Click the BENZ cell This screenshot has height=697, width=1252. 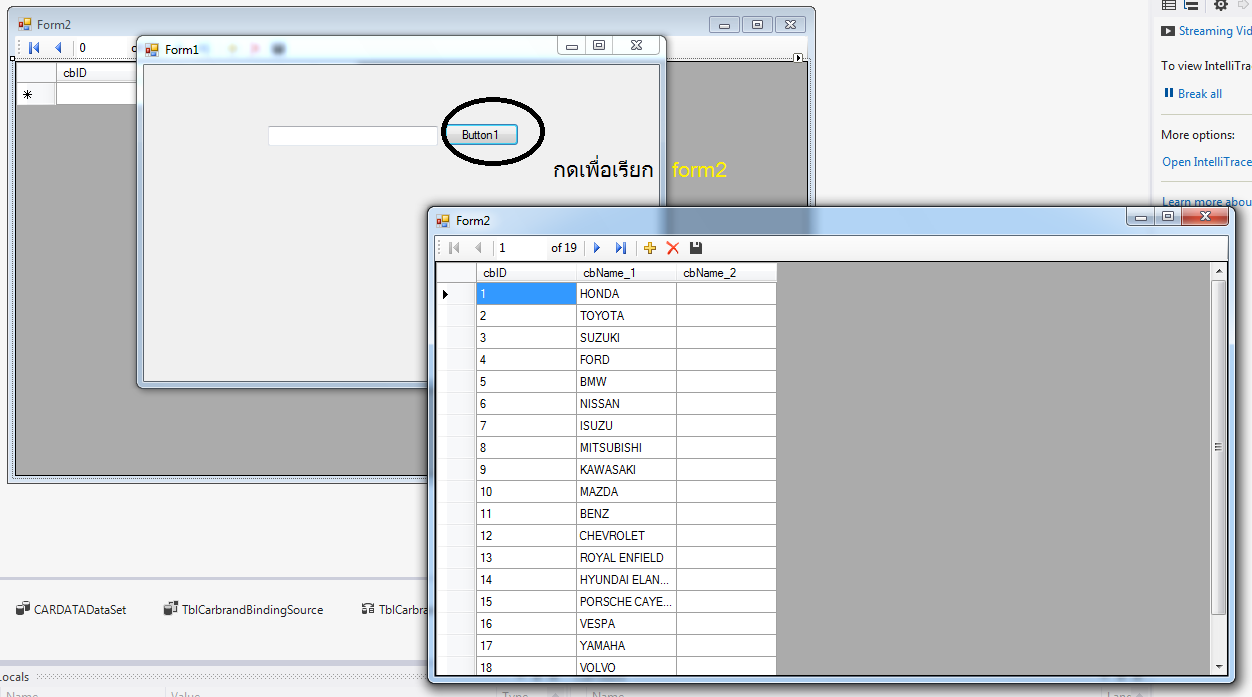(627, 514)
